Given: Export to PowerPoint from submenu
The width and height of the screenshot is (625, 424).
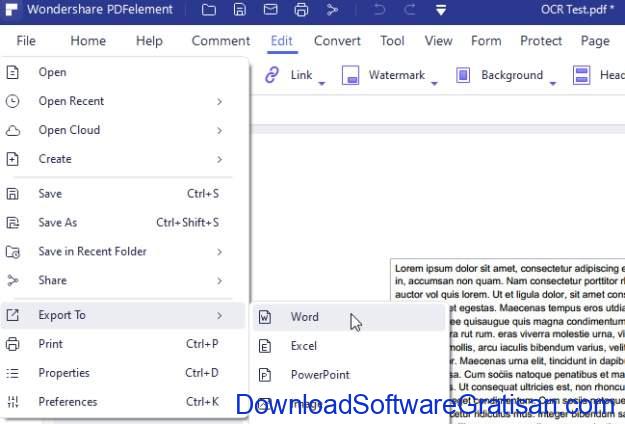Looking at the screenshot, I should 349,375.
